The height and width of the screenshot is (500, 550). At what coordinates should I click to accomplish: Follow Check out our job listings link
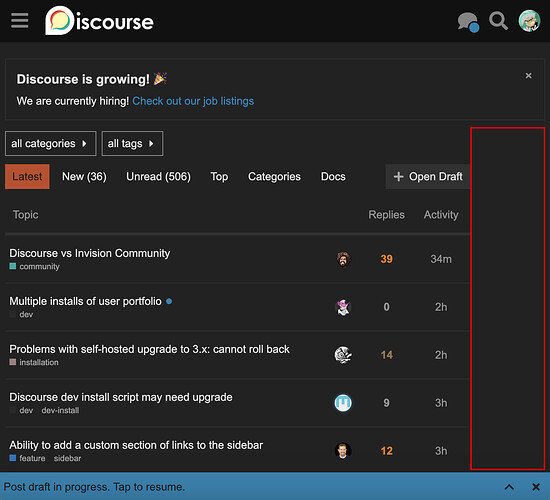tap(193, 101)
